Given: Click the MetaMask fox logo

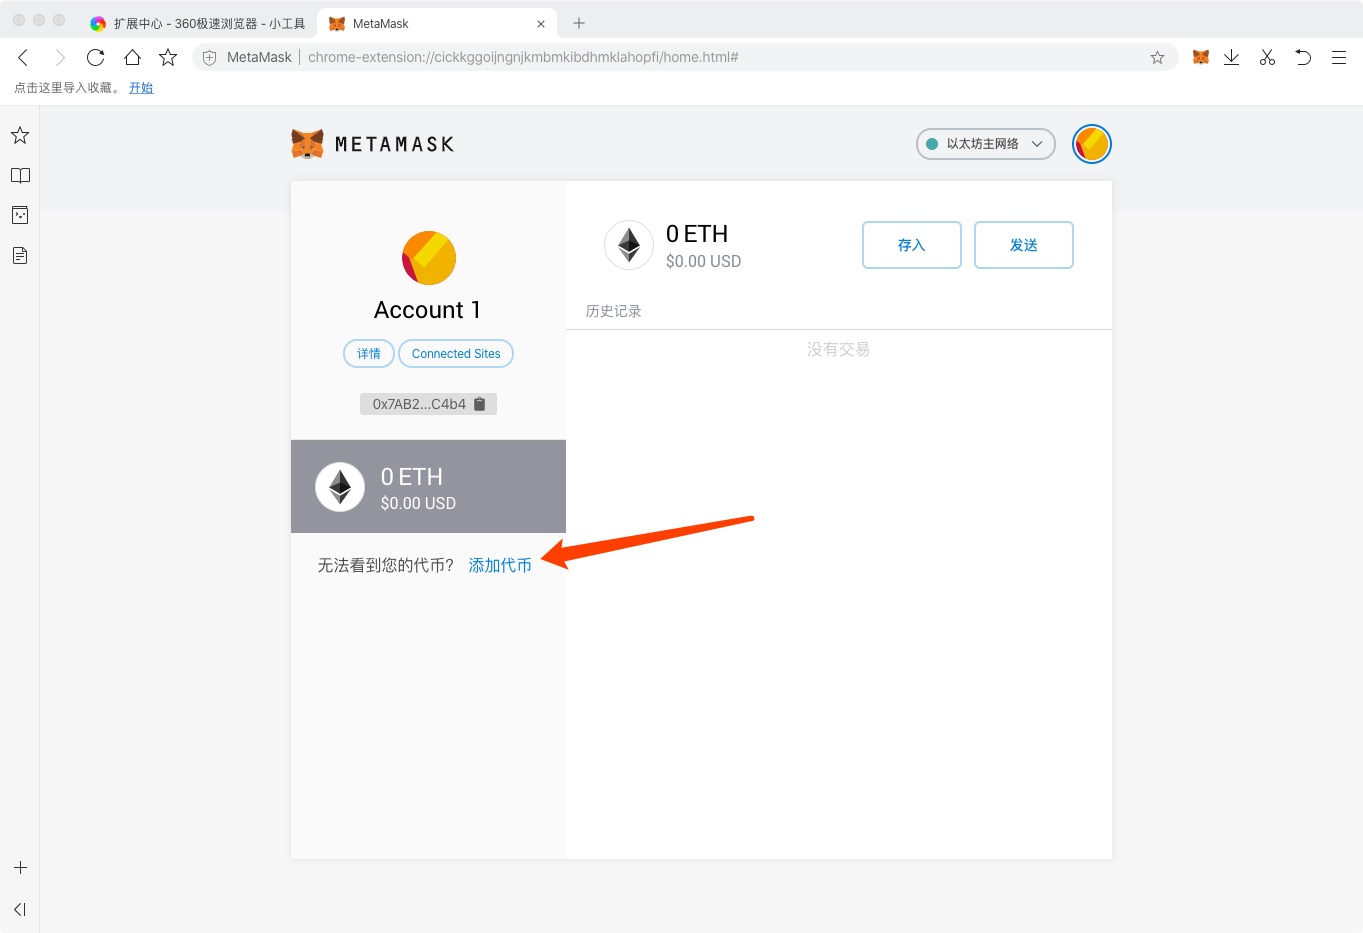Looking at the screenshot, I should 307,144.
